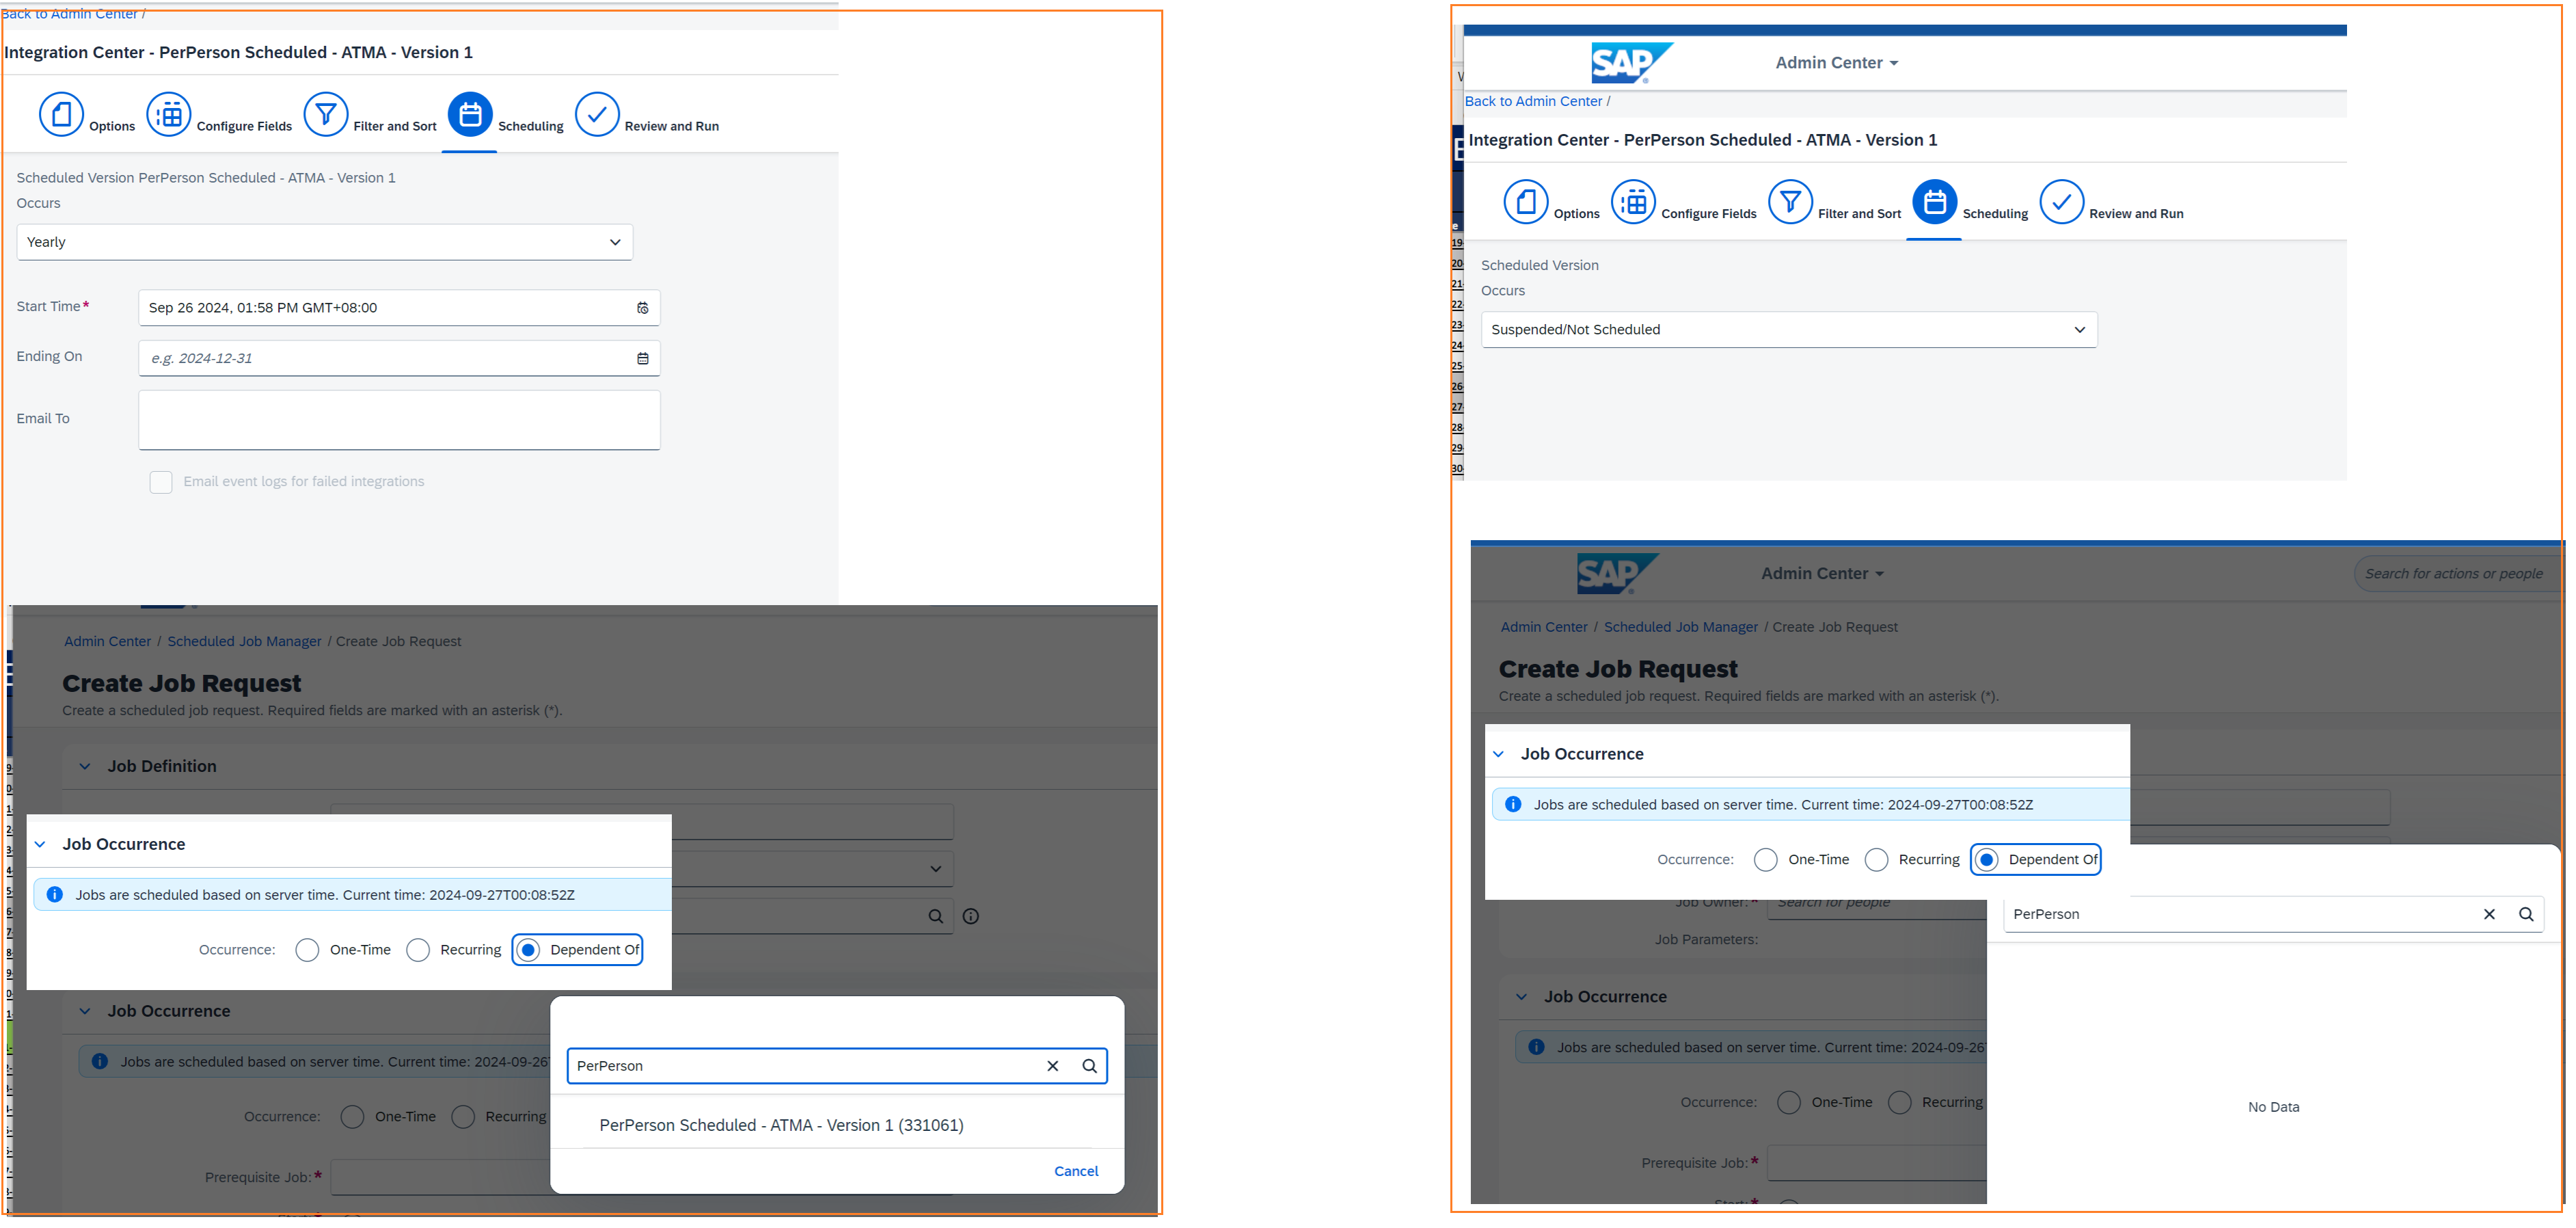Open the Review and Run checkmark icon, right screenshot
The width and height of the screenshot is (2576, 1228).
(2062, 202)
